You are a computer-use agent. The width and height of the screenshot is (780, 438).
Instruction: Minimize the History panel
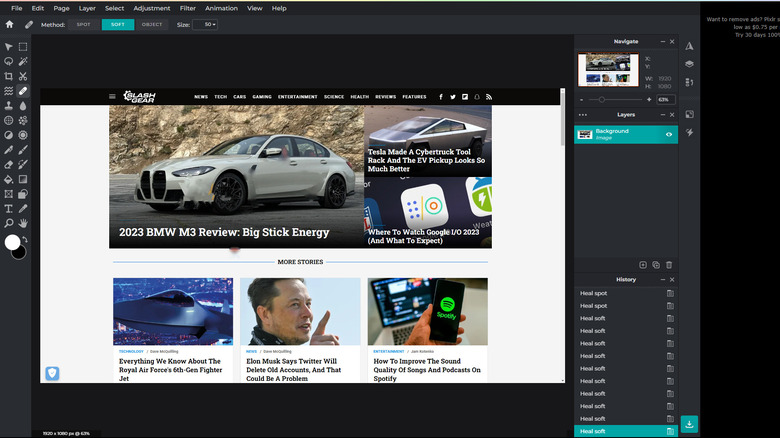(x=662, y=280)
